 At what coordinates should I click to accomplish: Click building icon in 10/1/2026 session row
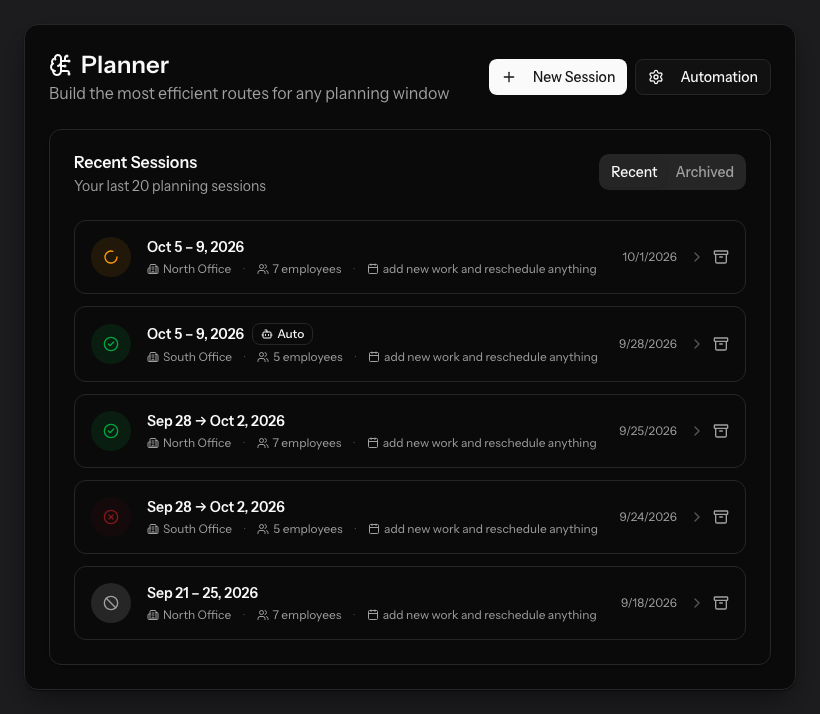point(153,269)
